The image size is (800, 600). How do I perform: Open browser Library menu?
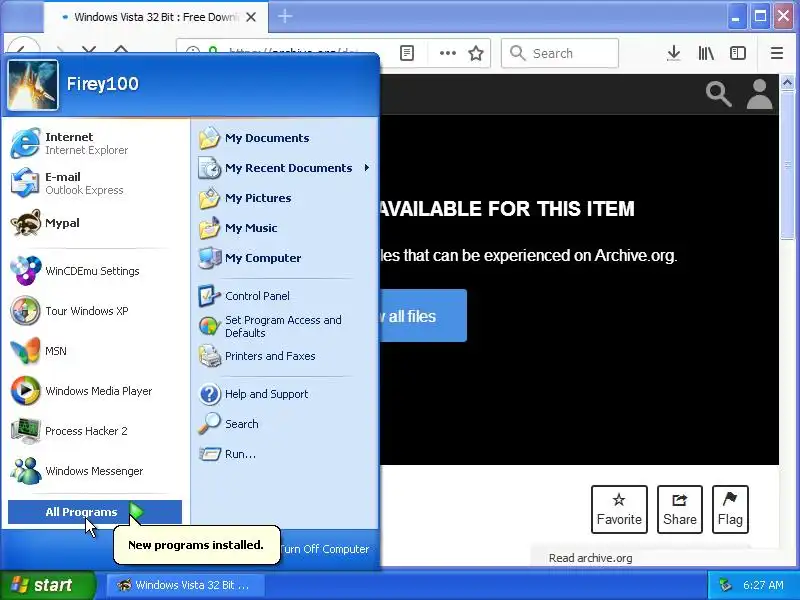(x=706, y=53)
